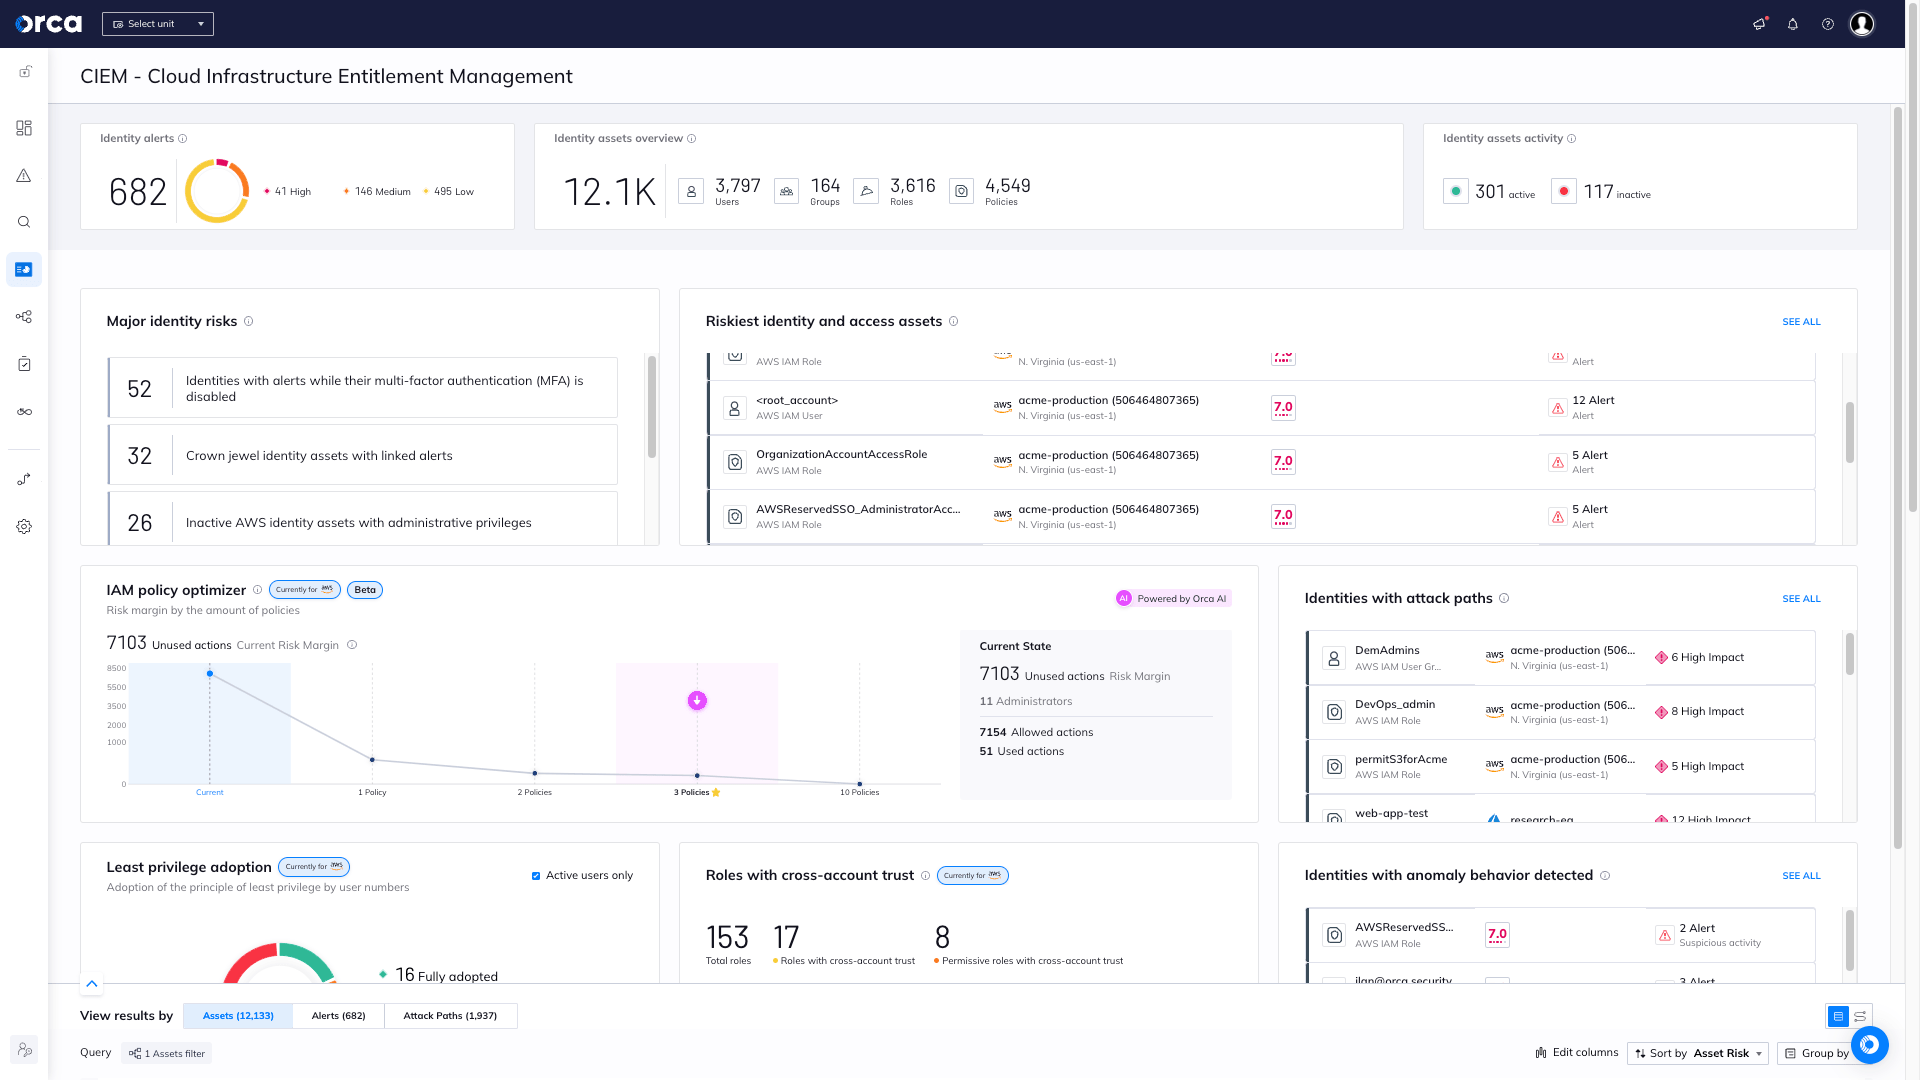The height and width of the screenshot is (1080, 1920).
Task: Open the Dashboard panel from the sidebar
Action: (24, 128)
